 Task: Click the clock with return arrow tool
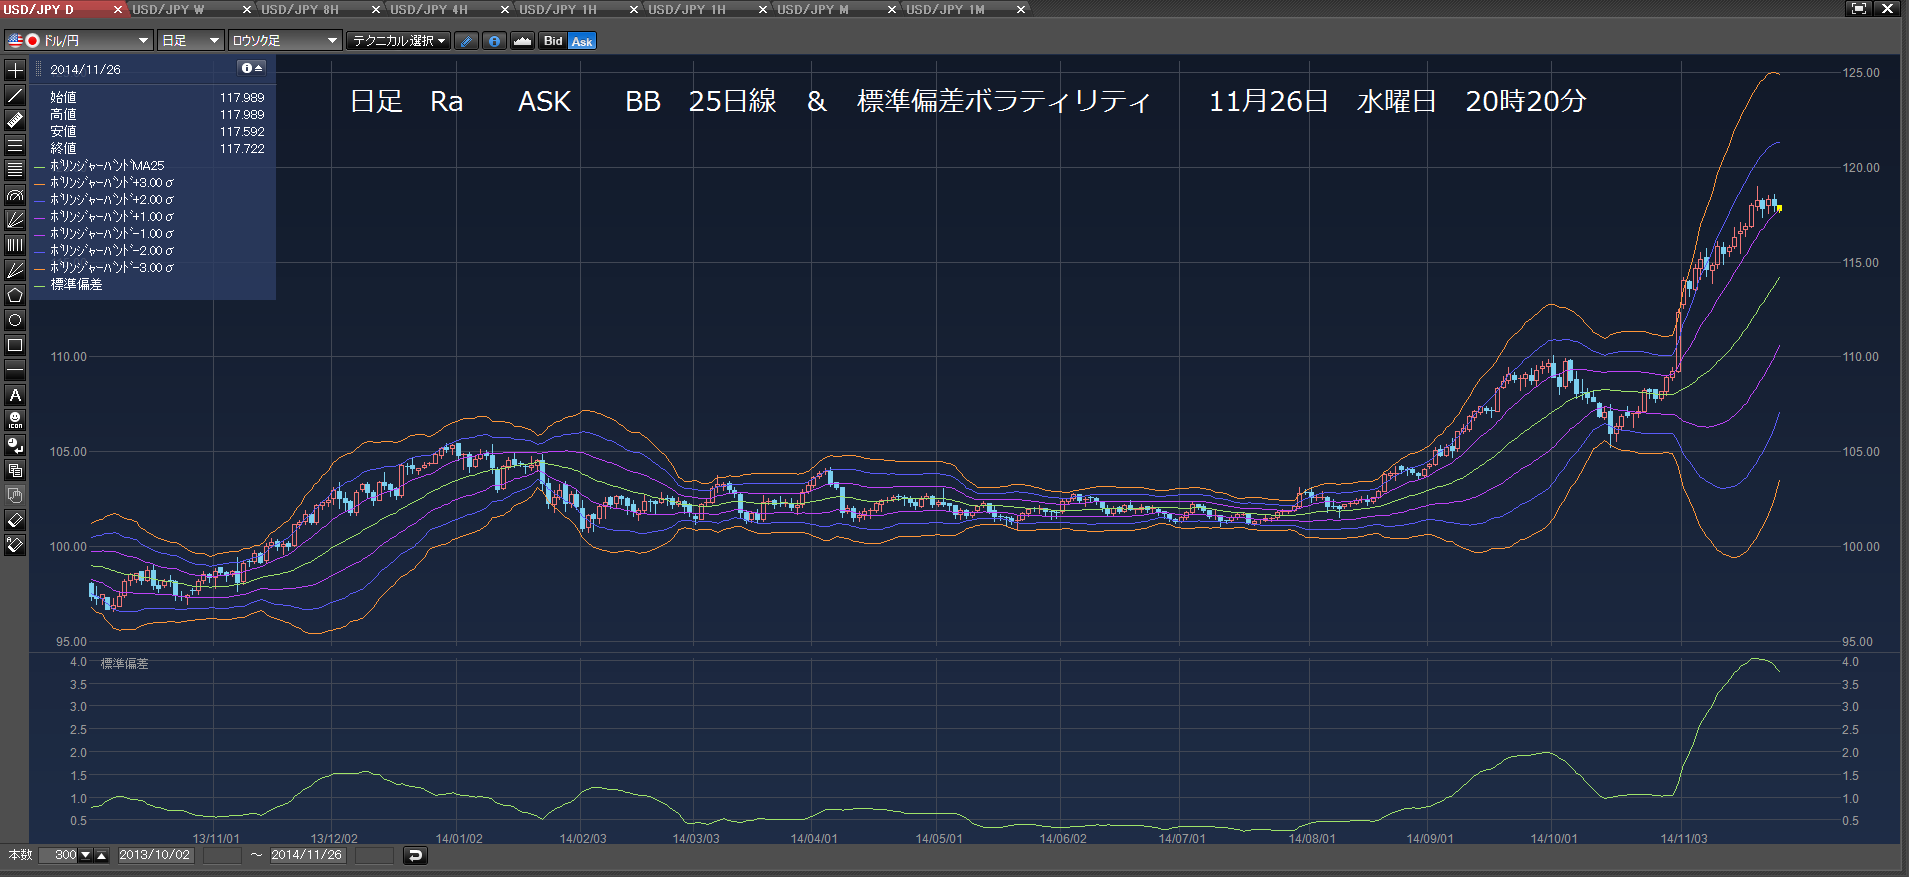click(x=15, y=445)
